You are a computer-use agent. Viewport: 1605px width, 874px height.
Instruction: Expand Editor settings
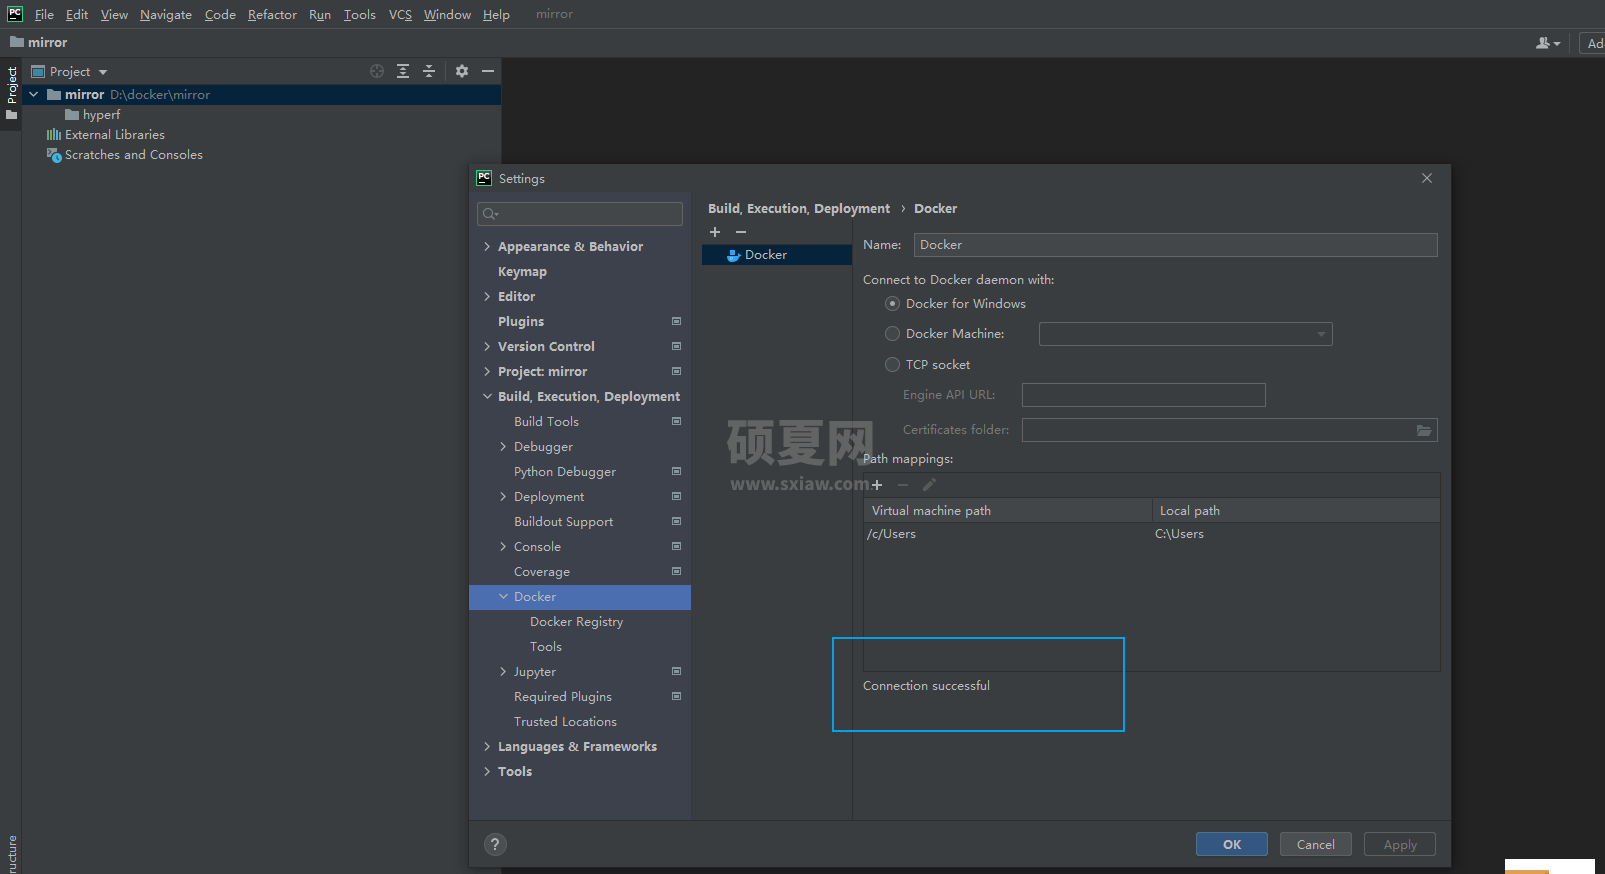pyautogui.click(x=487, y=297)
